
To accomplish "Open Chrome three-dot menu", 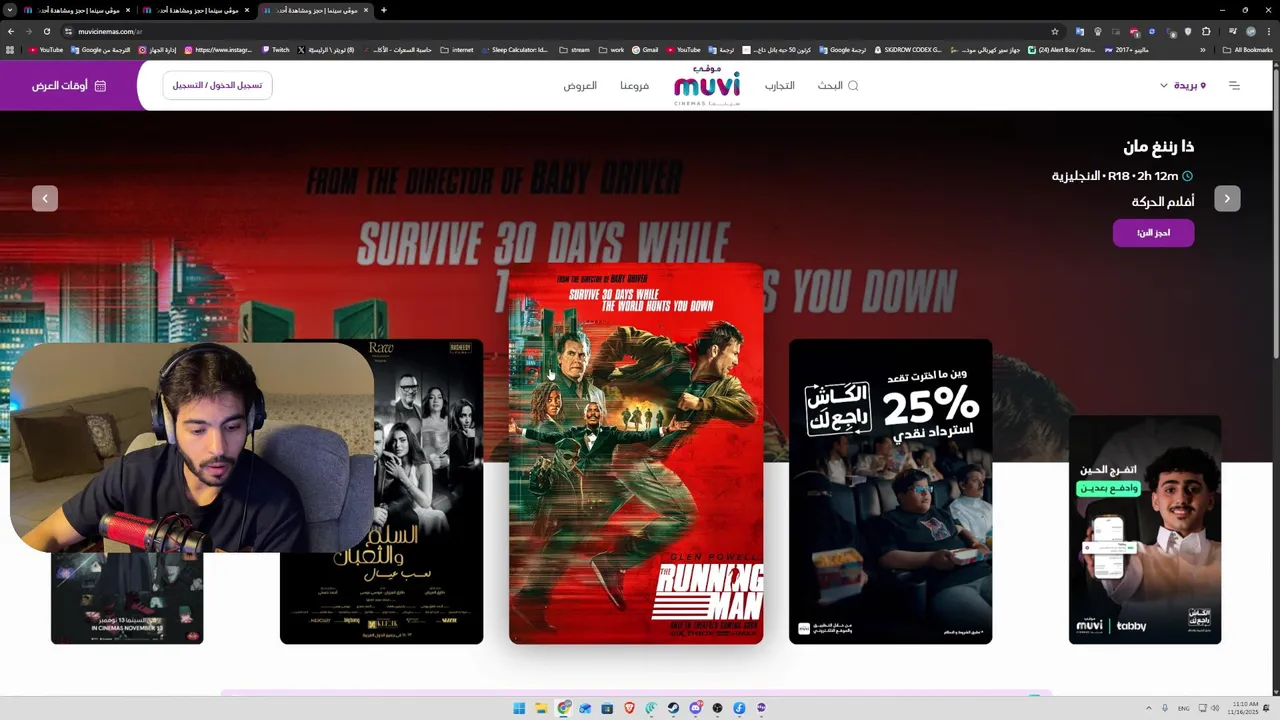I will pyautogui.click(x=1269, y=31).
